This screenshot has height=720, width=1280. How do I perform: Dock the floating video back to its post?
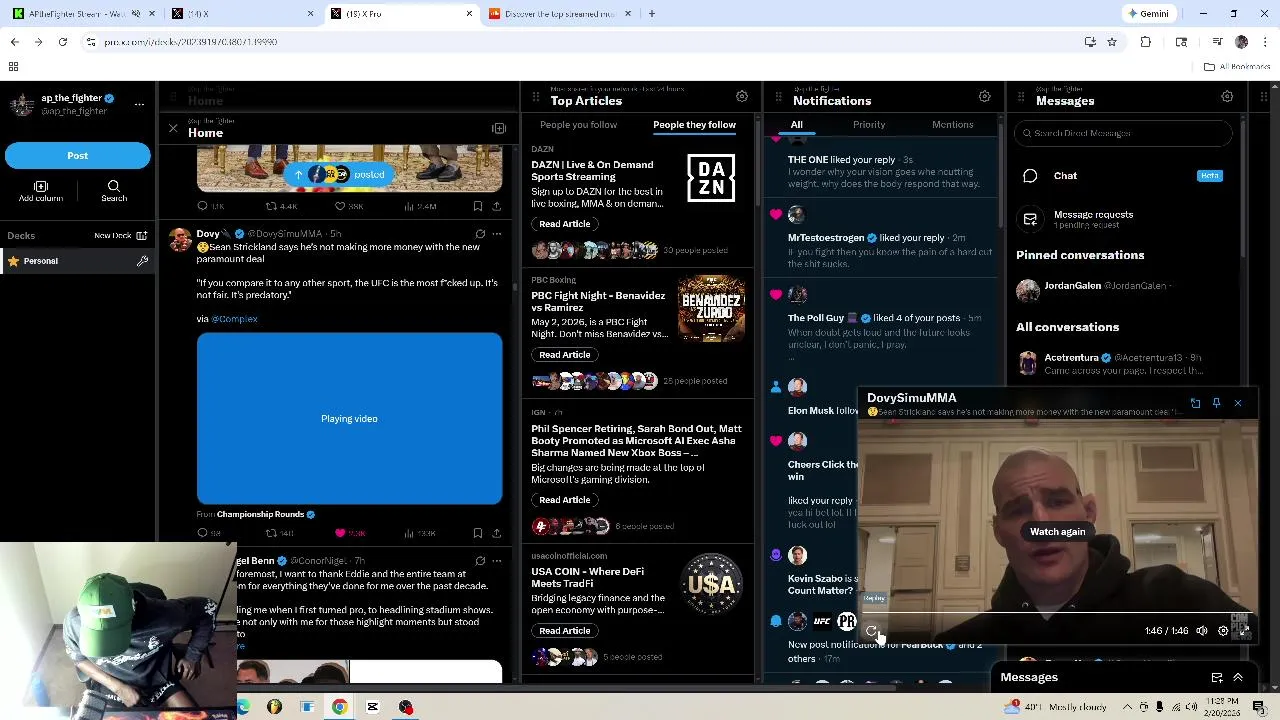tap(1195, 403)
